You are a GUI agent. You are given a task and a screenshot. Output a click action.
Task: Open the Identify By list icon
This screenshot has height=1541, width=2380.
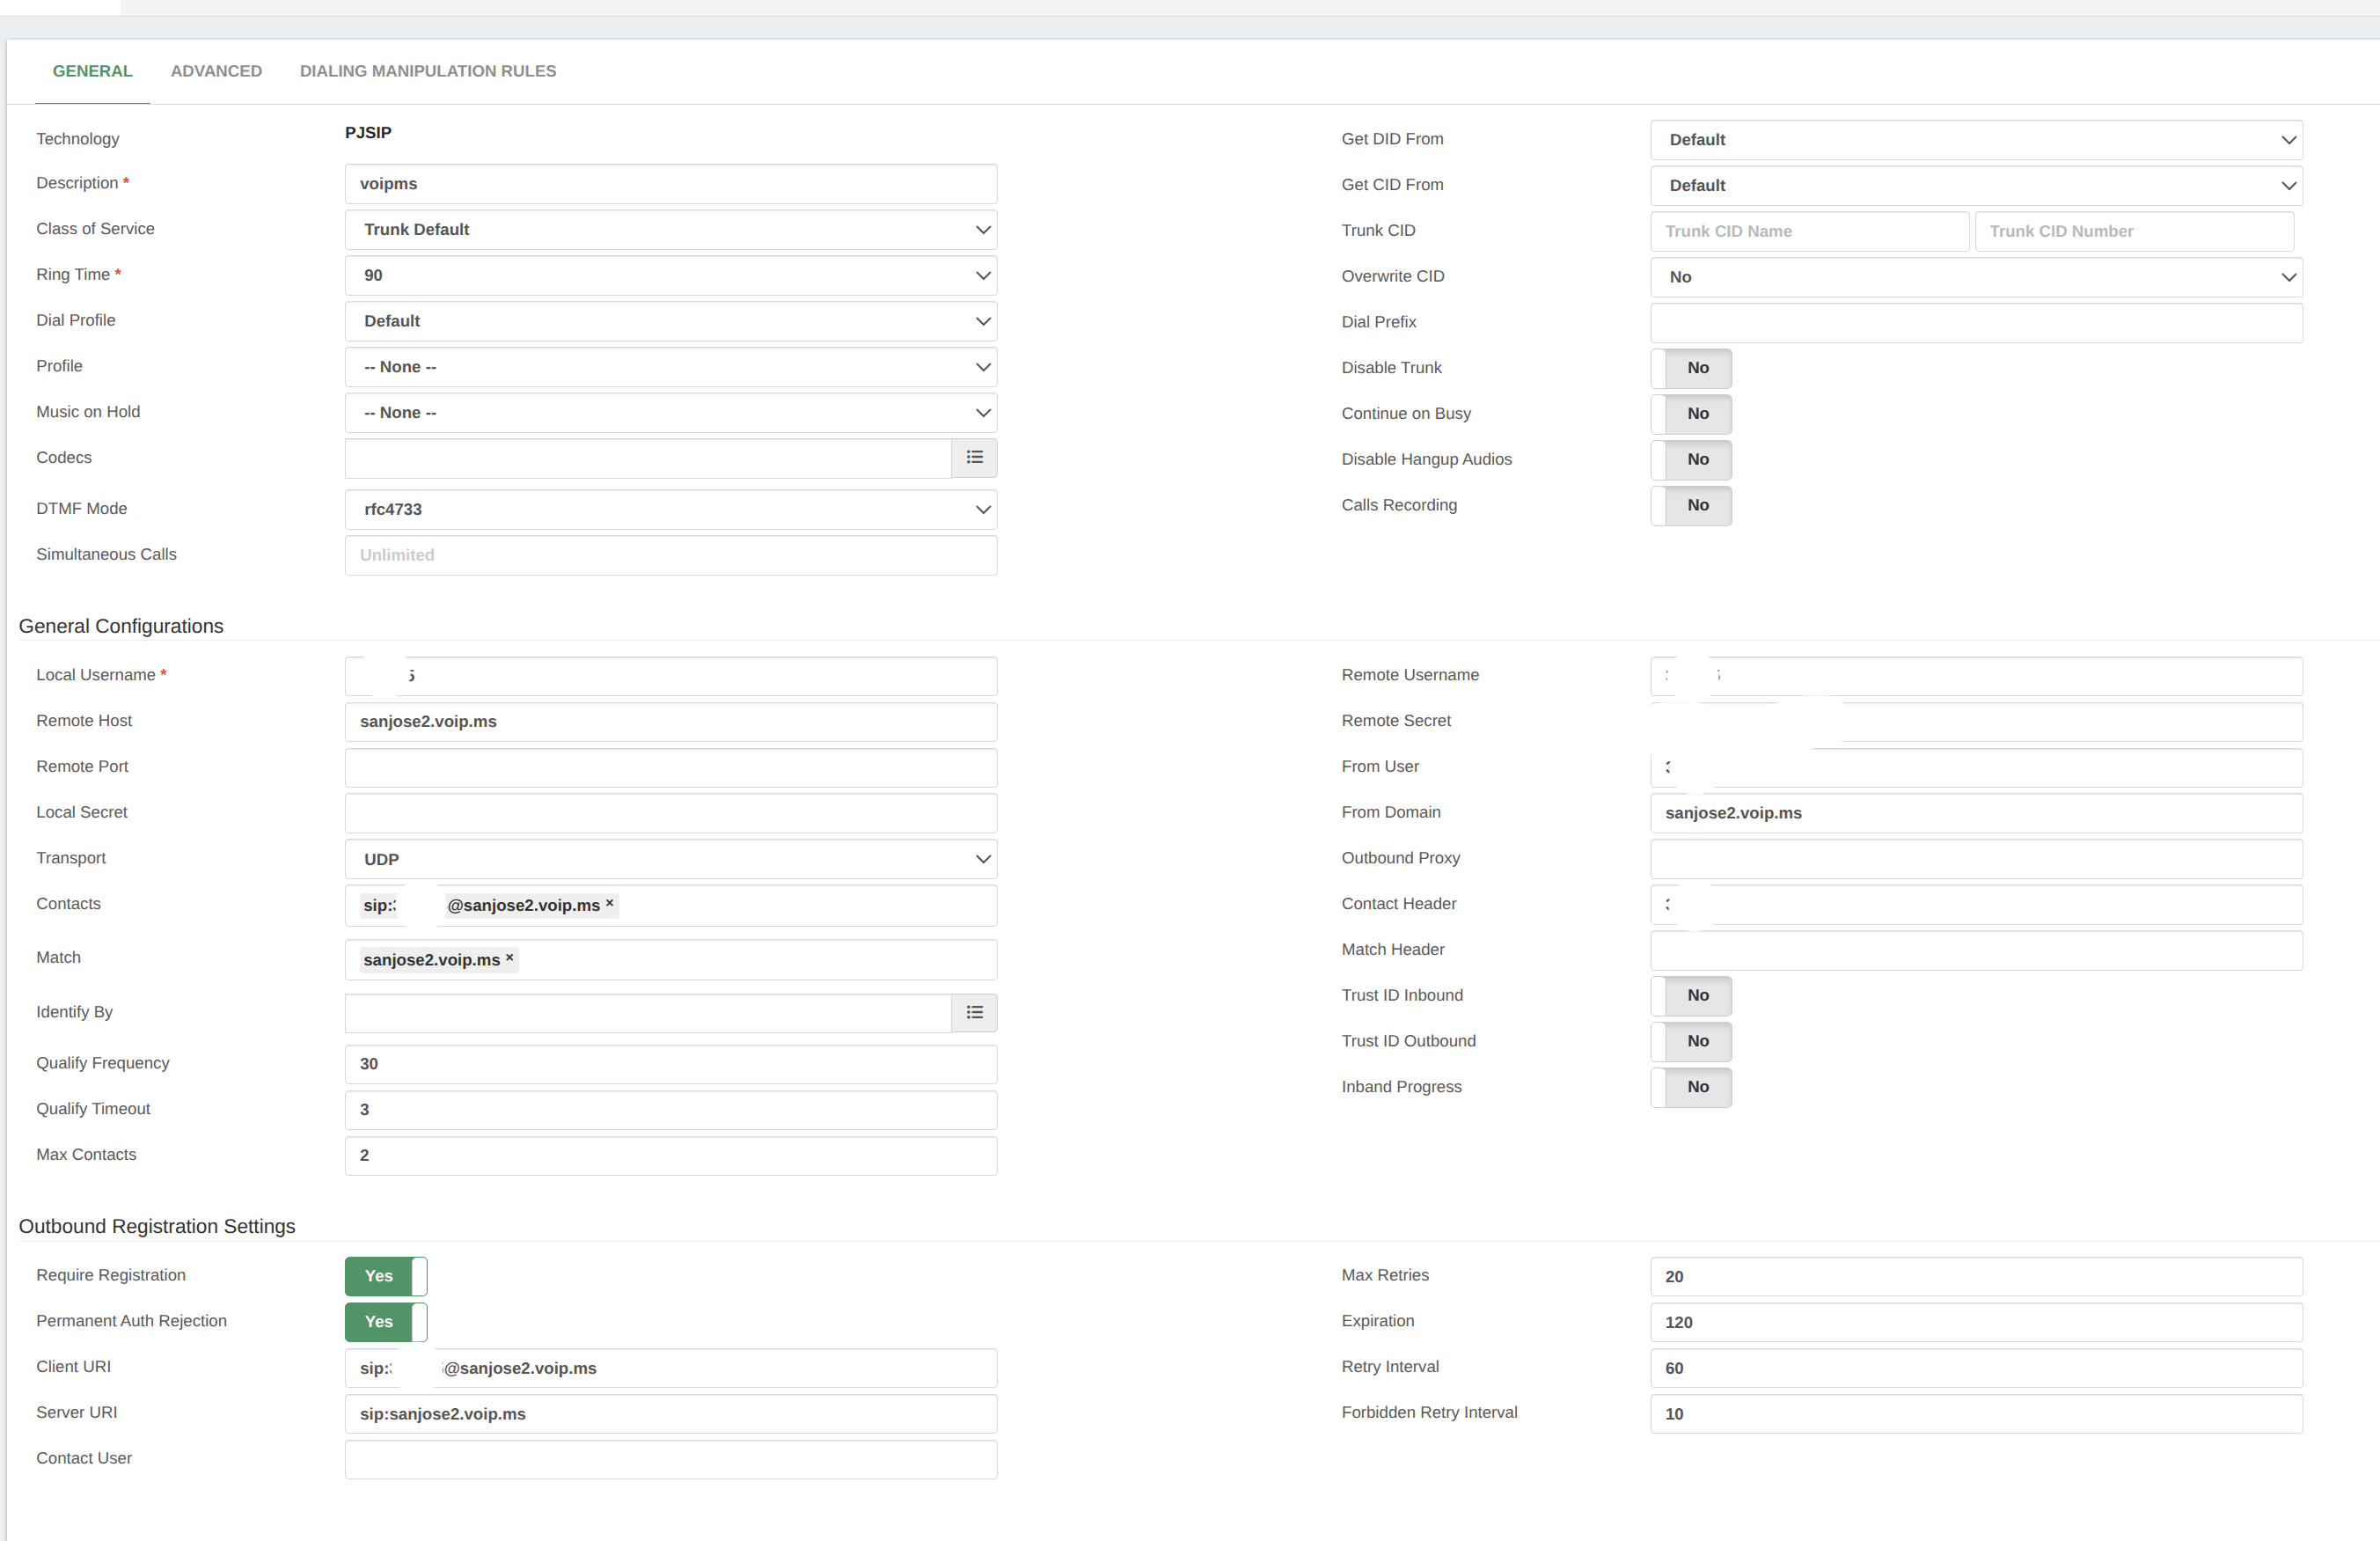coord(974,1013)
